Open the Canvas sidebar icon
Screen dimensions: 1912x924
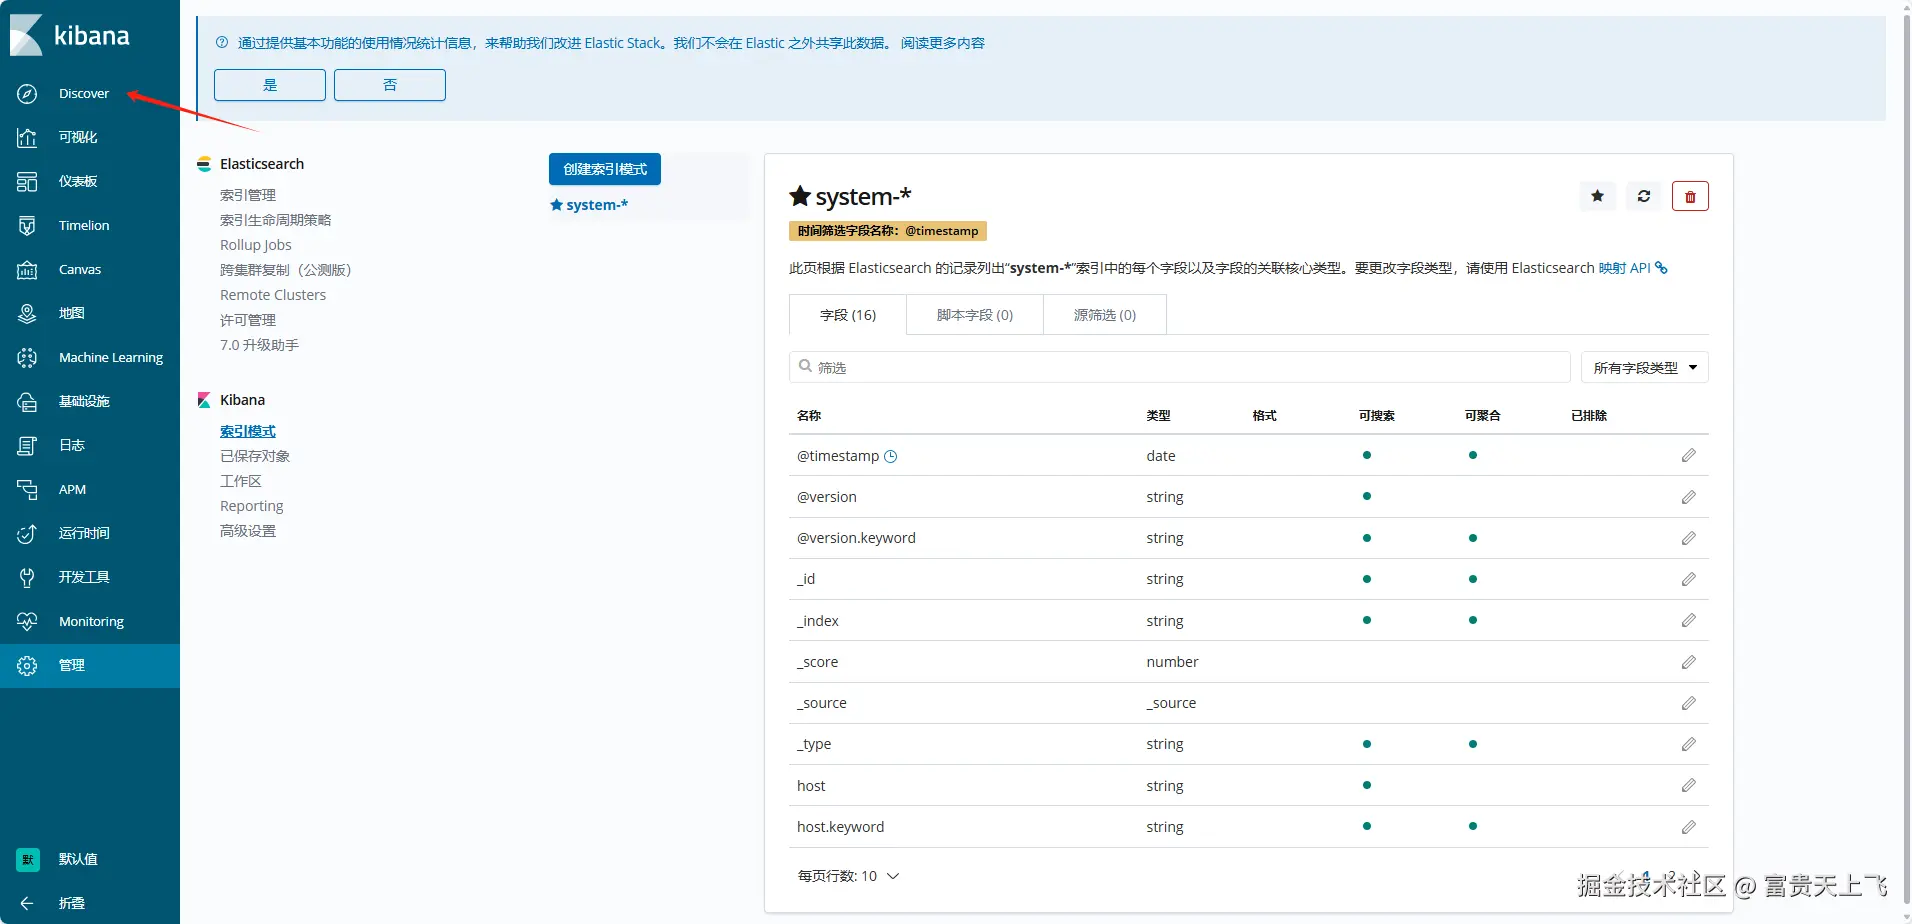coord(27,269)
